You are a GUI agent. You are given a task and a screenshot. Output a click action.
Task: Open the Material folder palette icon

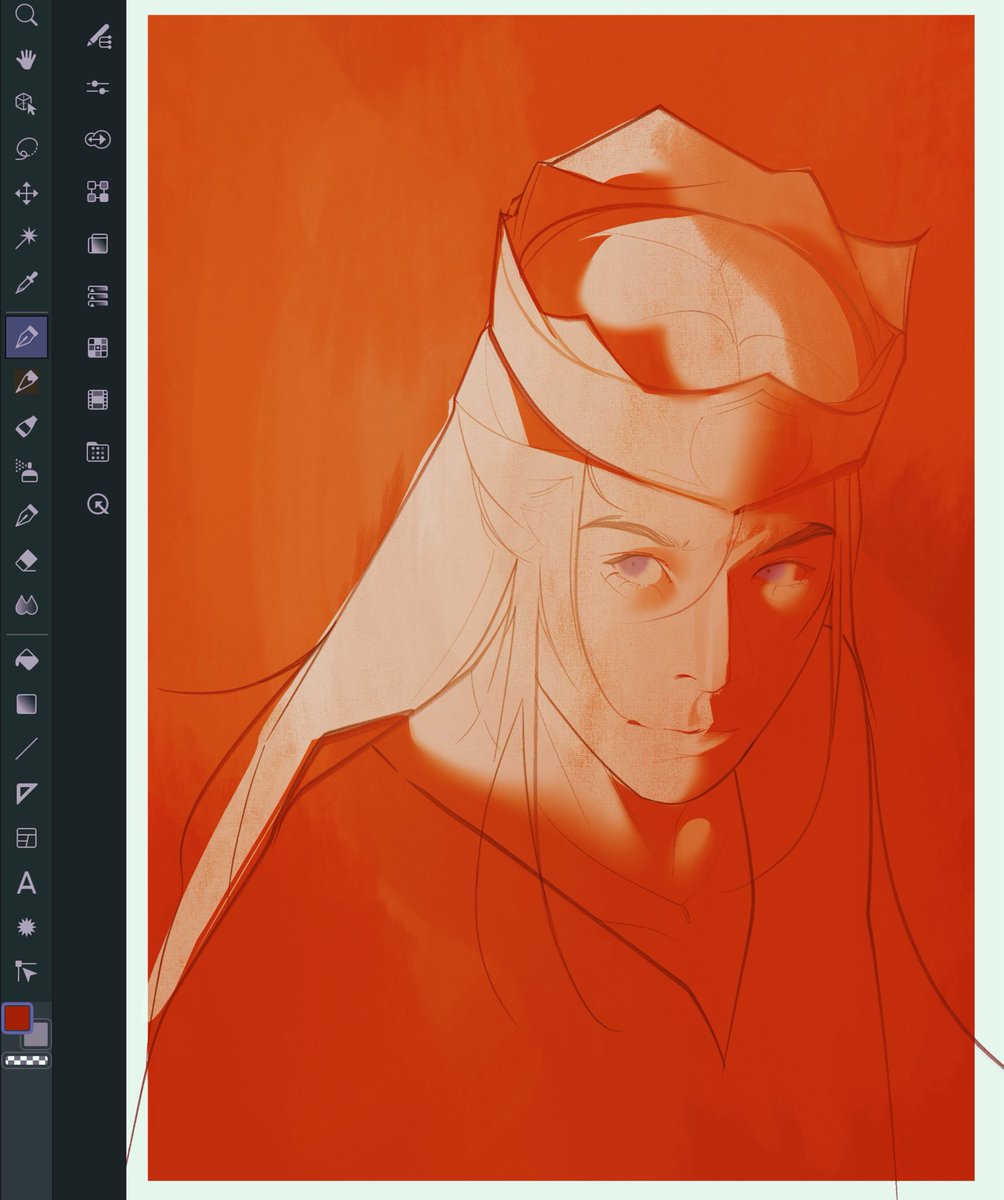[98, 452]
